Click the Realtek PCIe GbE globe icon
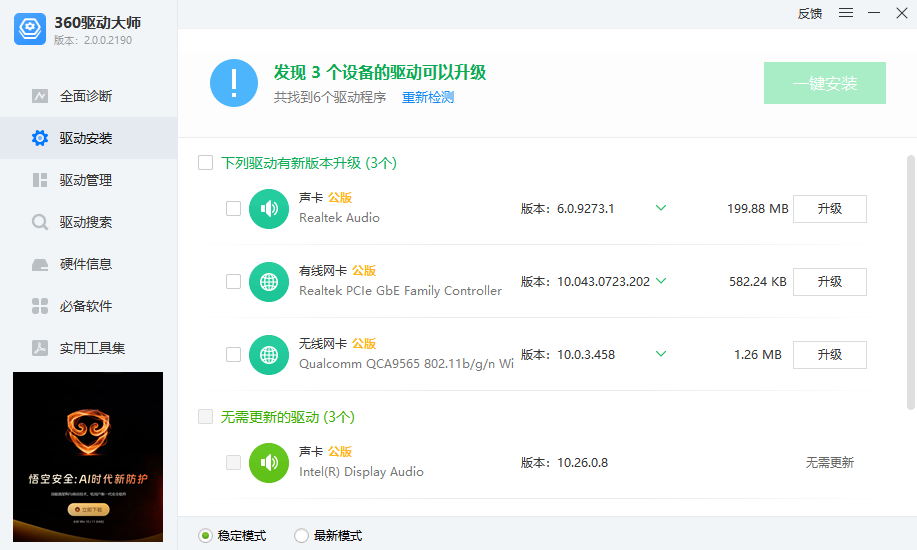Image resolution: width=917 pixels, height=550 pixels. [x=269, y=282]
